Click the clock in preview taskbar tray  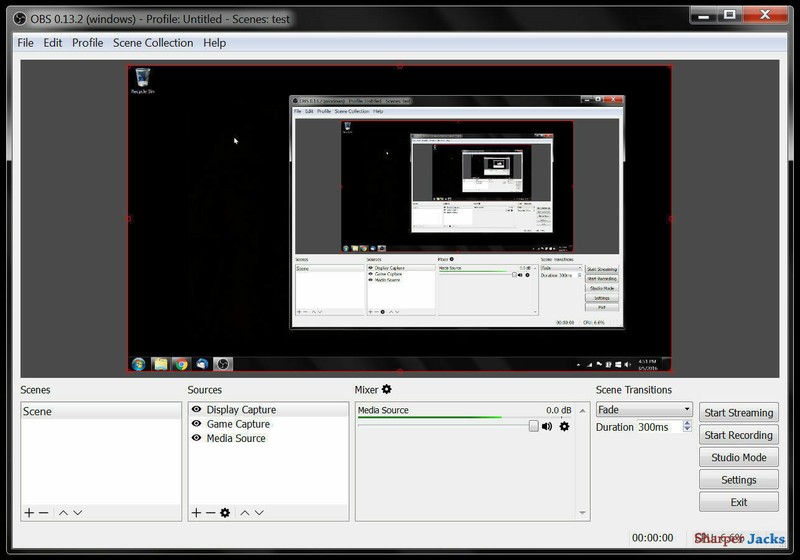click(x=647, y=364)
